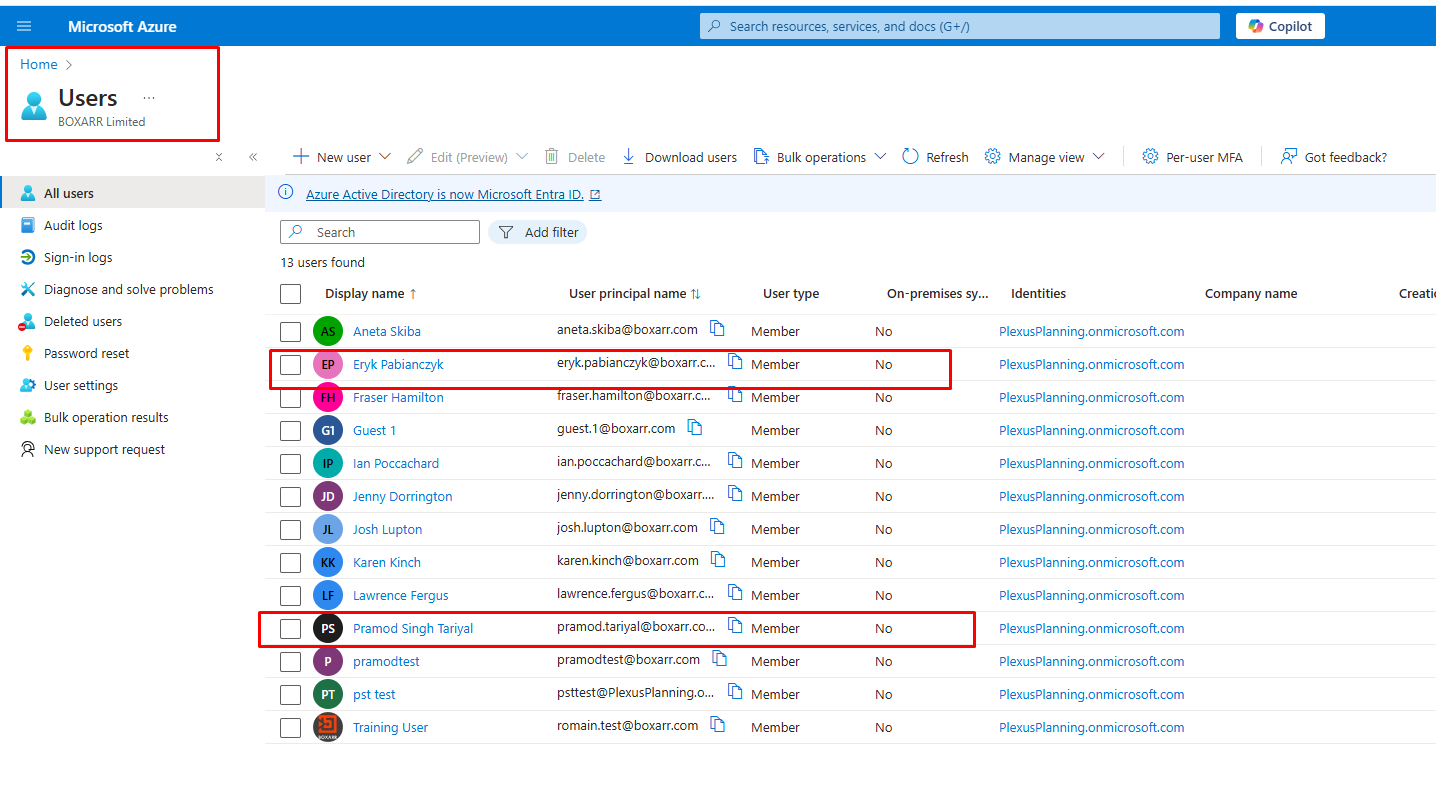
Task: Select the Karen Kinch row checkbox
Action: (x=290, y=562)
